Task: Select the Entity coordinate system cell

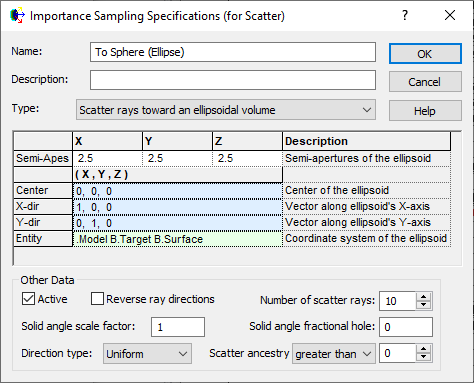Action: (177, 239)
